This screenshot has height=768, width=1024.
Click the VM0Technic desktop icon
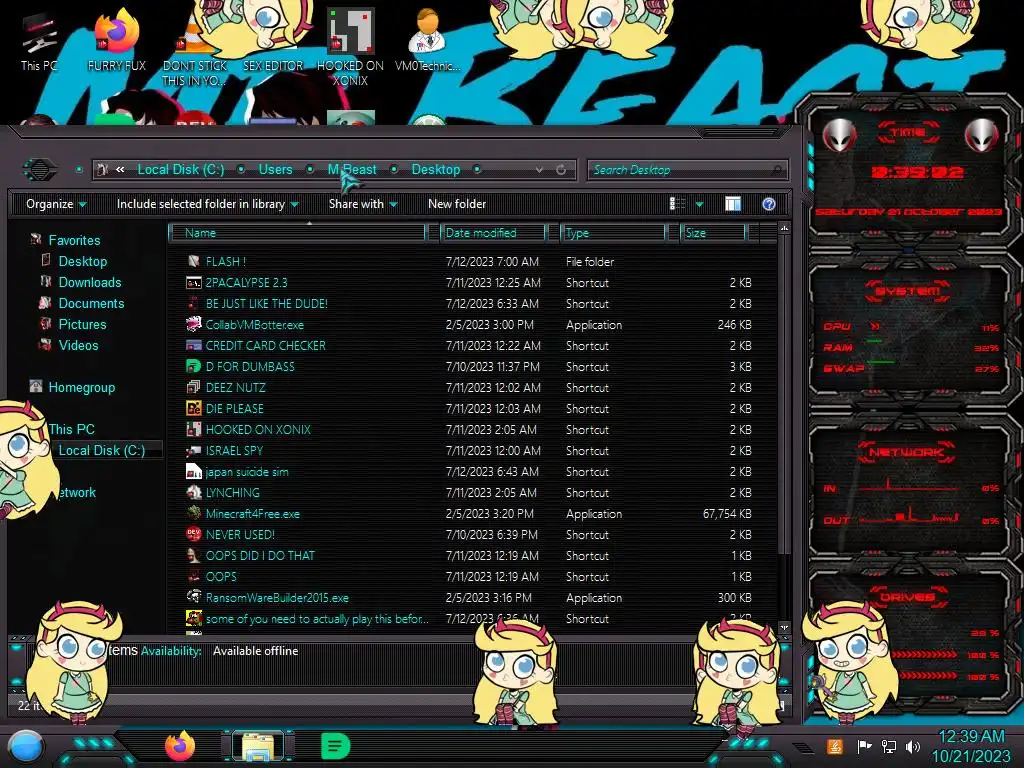pos(427,40)
